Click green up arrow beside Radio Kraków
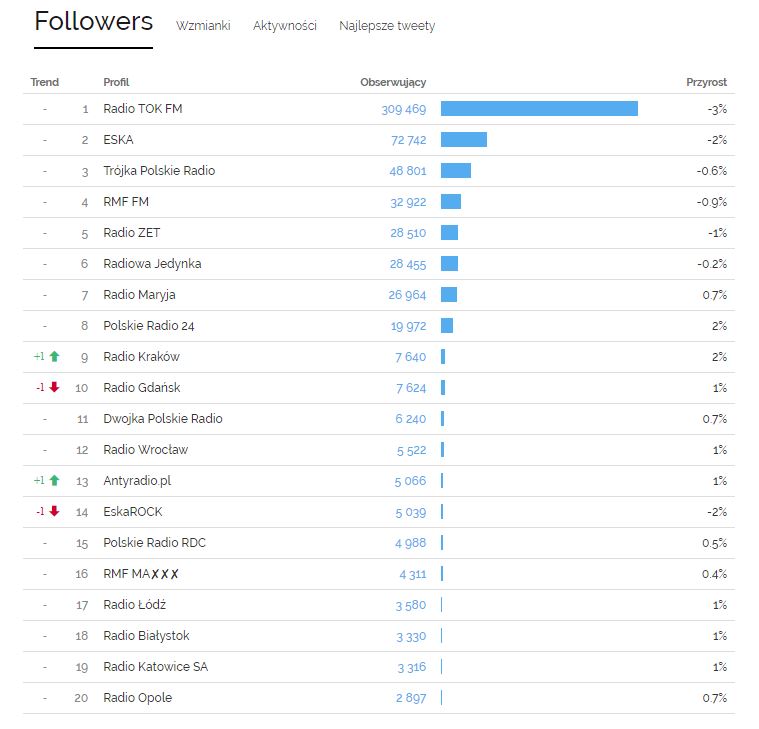This screenshot has height=729, width=759. 55,357
